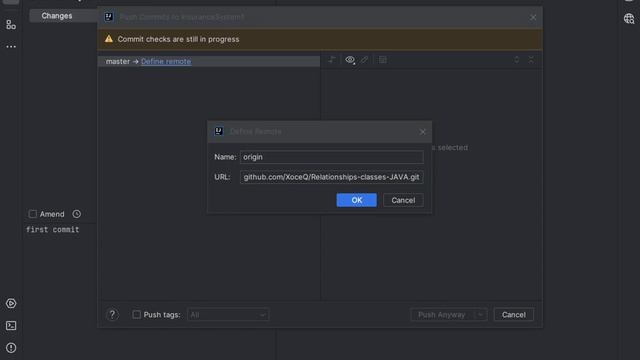Click the warning triangle icon in banner
Viewport: 640px width, 360px height.
pos(109,39)
